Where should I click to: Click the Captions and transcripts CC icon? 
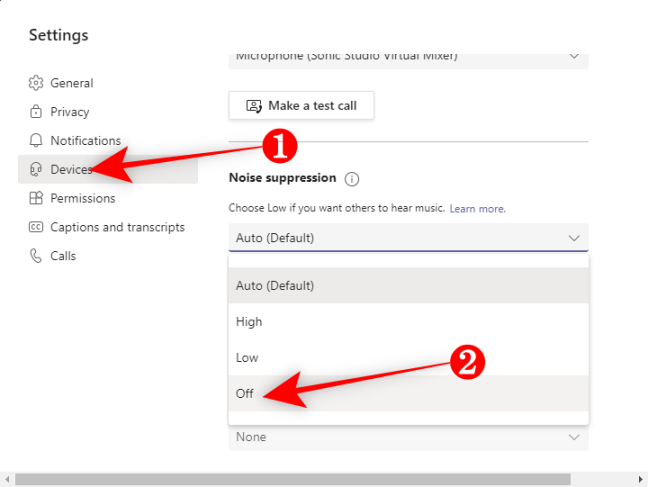[36, 227]
